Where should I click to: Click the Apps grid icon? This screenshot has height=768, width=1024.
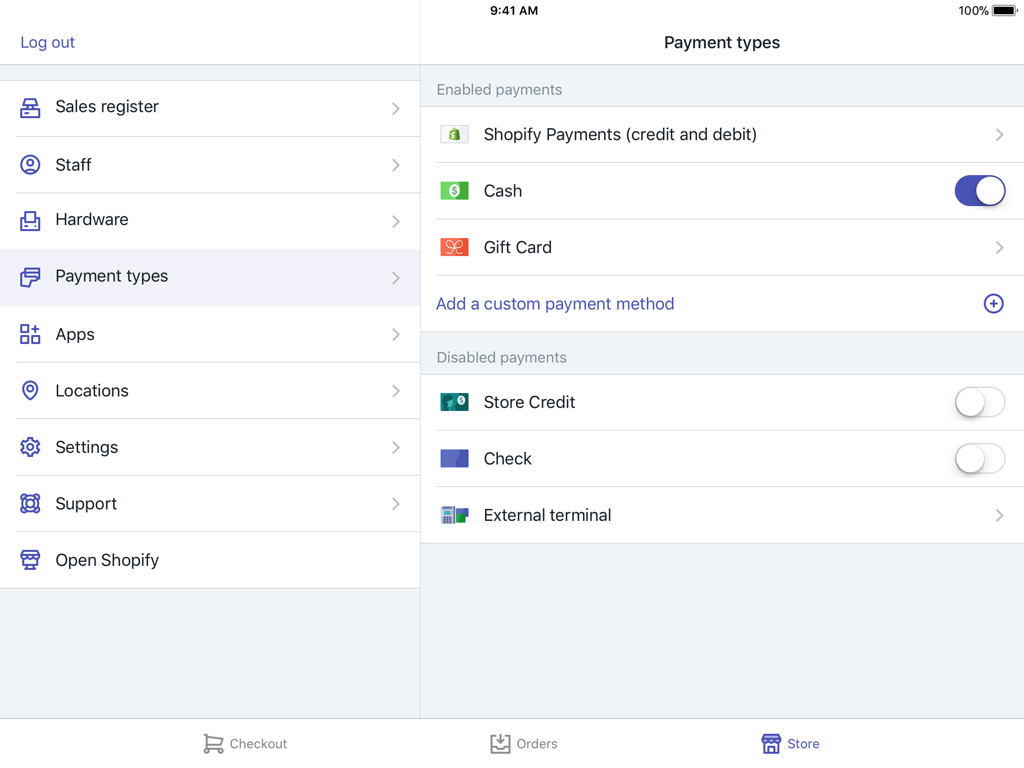pos(30,334)
